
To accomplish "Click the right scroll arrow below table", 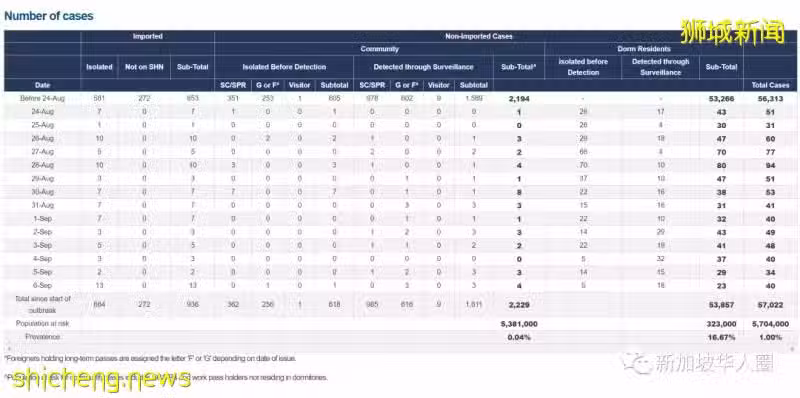I will (x=793, y=350).
